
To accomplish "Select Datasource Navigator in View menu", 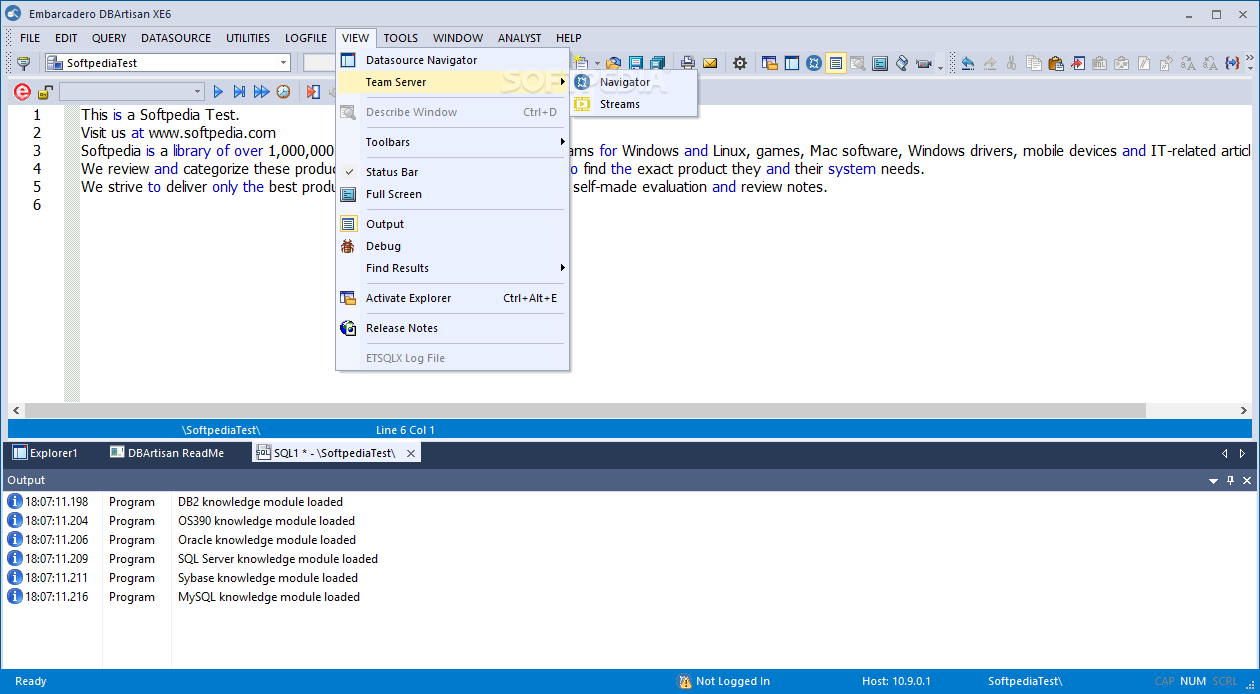I will pyautogui.click(x=452, y=60).
